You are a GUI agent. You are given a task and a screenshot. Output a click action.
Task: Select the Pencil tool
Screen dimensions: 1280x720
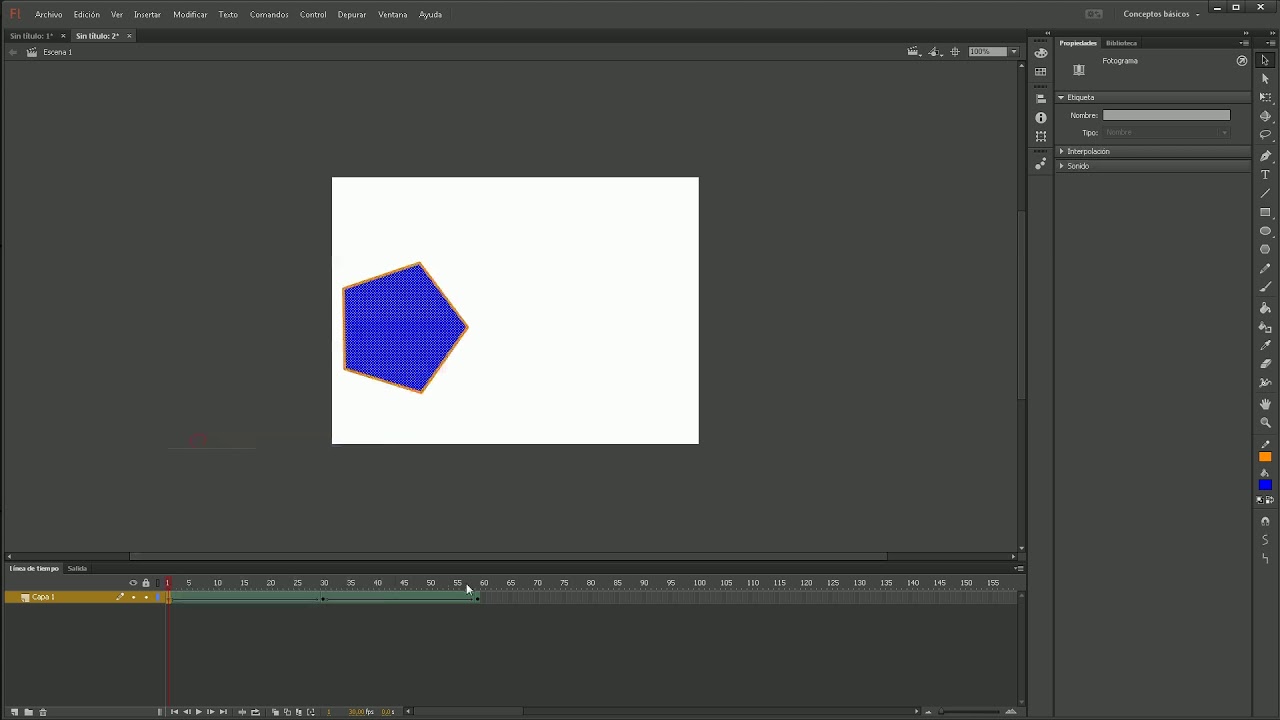(1265, 269)
